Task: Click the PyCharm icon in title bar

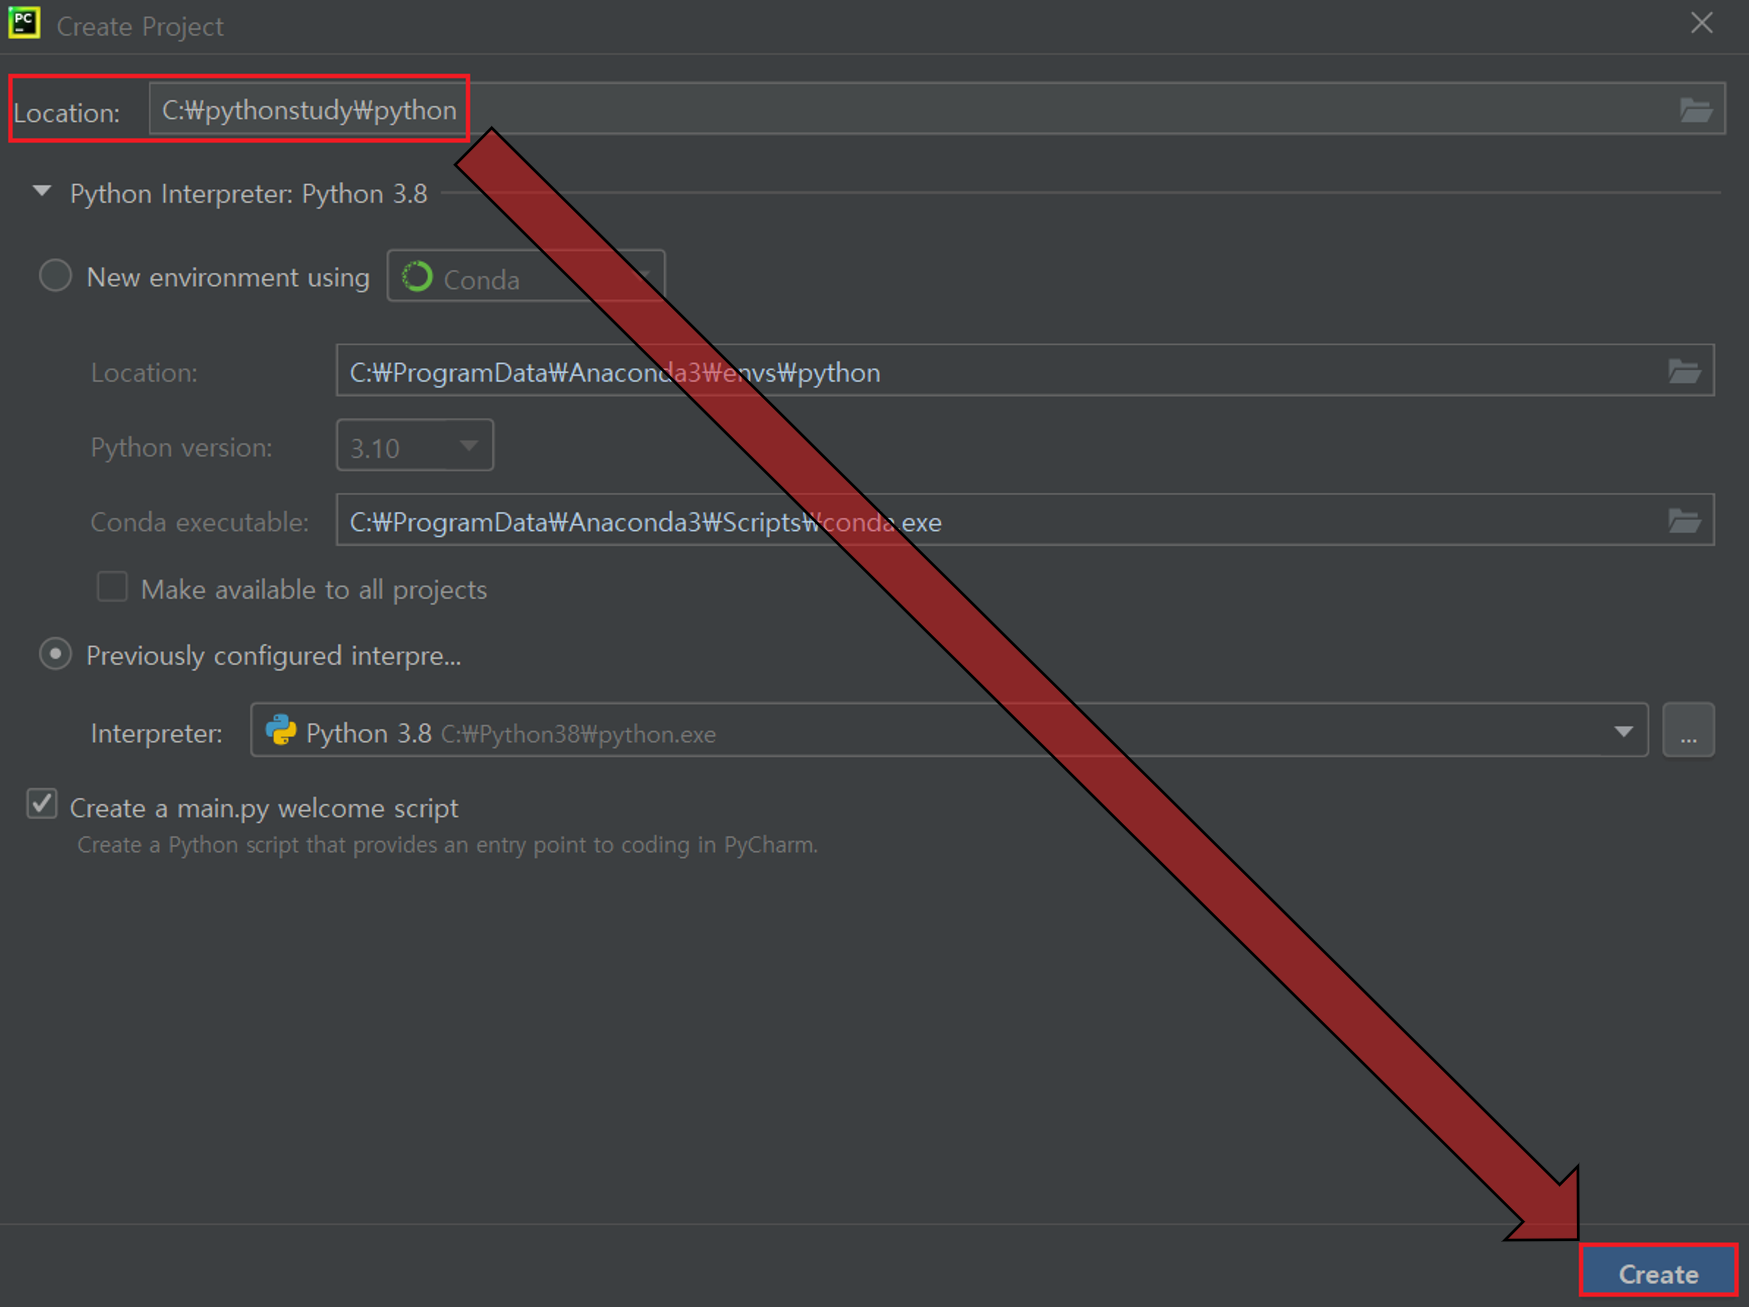Action: click(24, 23)
